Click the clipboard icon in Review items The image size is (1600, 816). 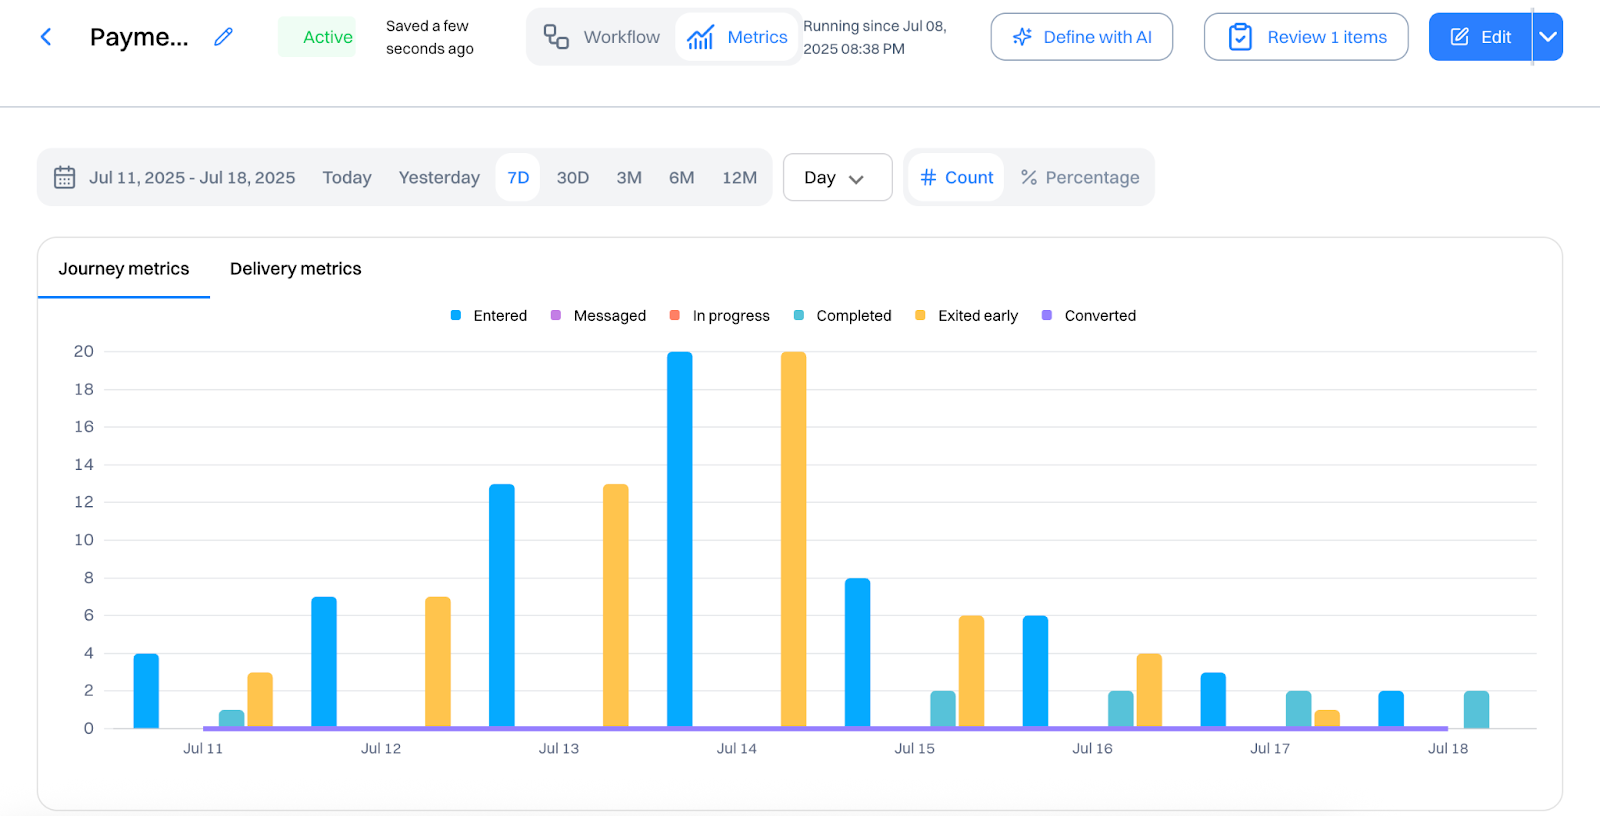[x=1240, y=37]
